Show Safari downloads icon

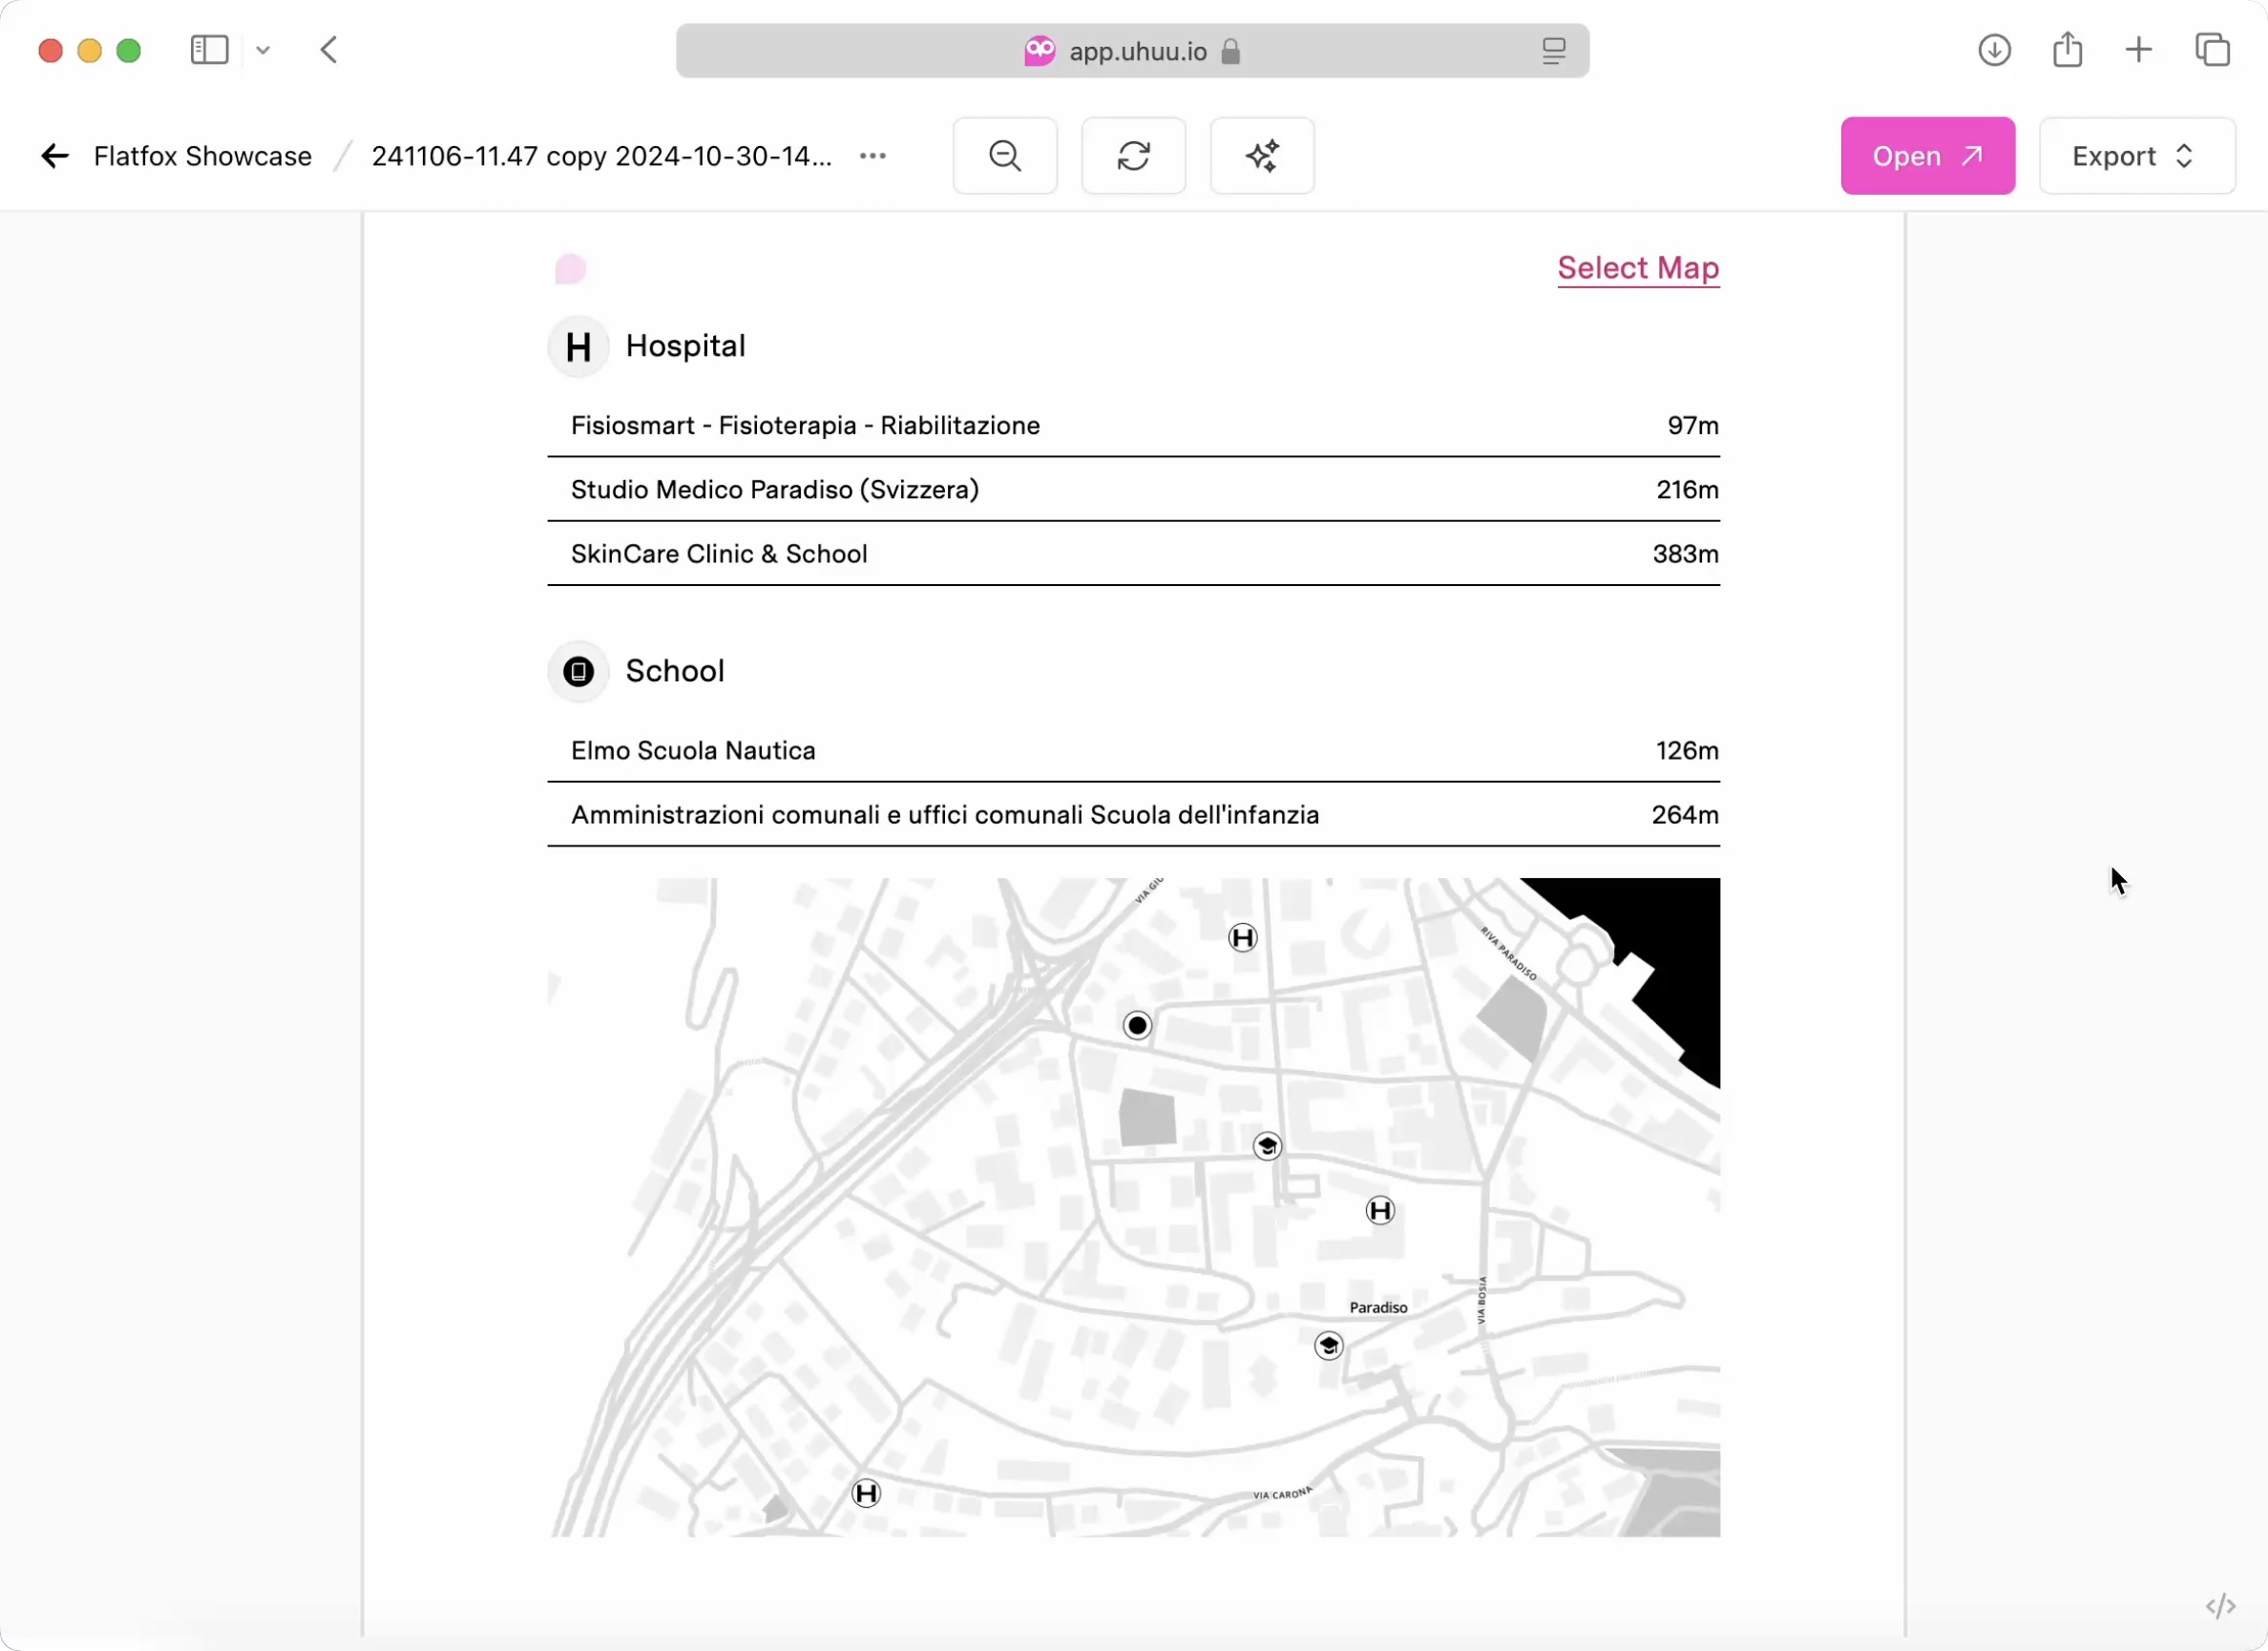[1994, 50]
